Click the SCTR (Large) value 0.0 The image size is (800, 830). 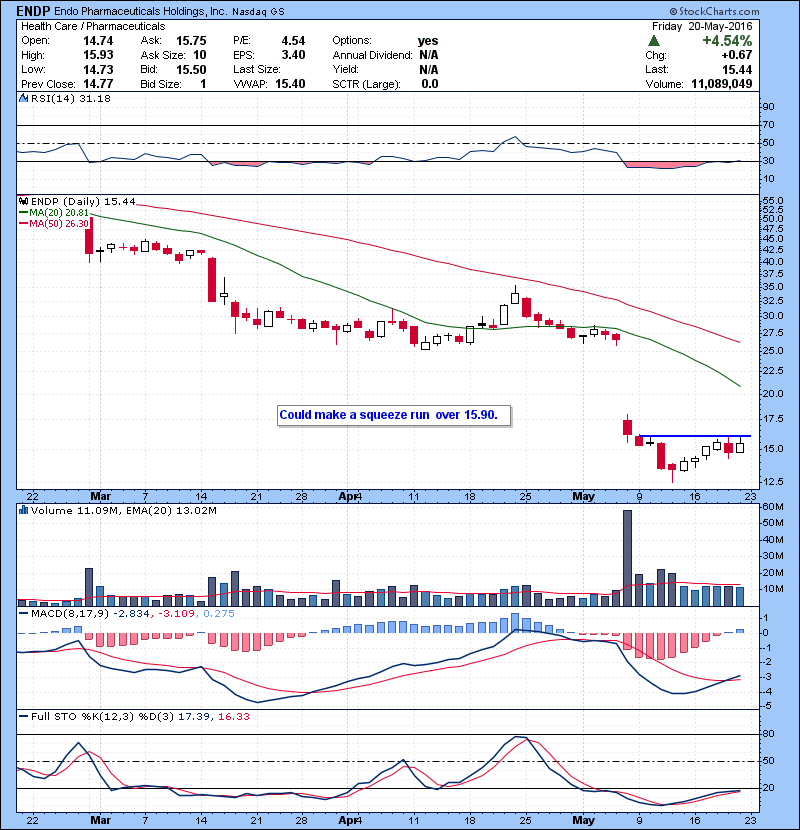(x=430, y=84)
